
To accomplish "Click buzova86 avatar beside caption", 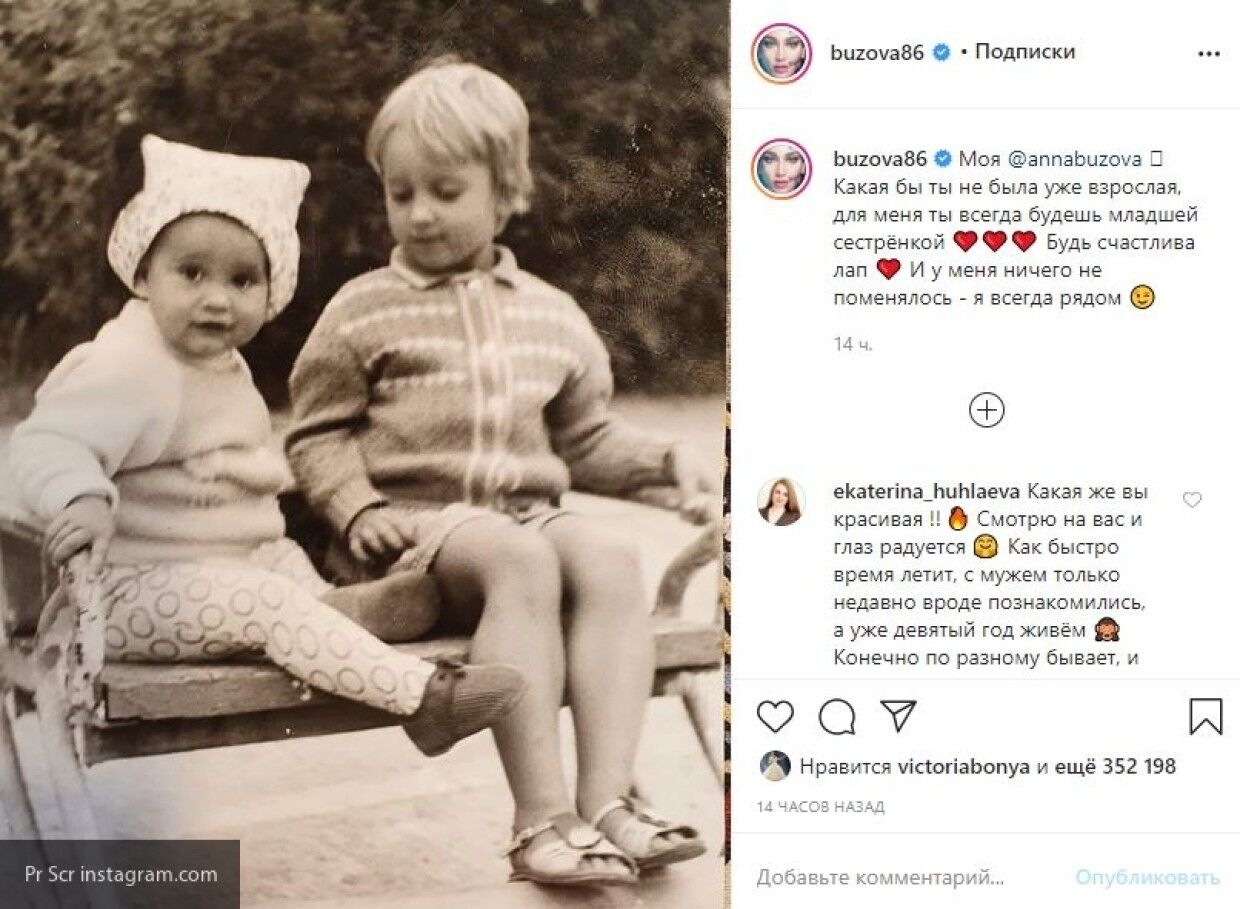I will tap(781, 168).
